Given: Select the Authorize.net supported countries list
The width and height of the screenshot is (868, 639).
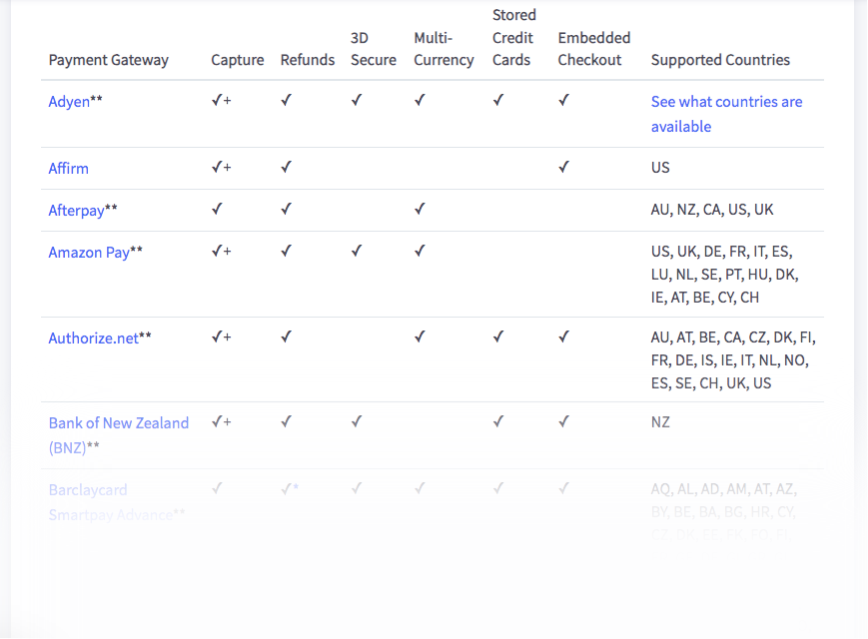Looking at the screenshot, I should tap(733, 360).
